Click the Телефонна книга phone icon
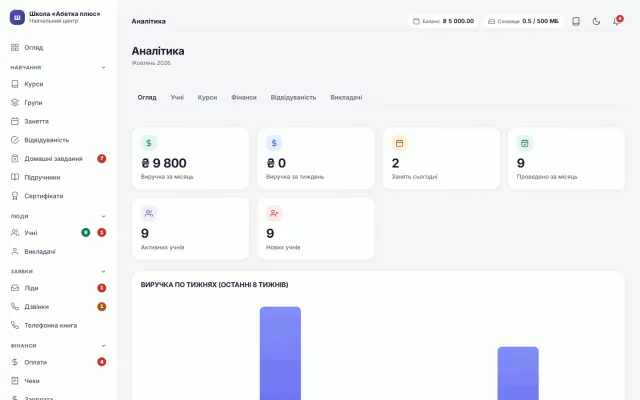This screenshot has height=400, width=640. click(x=15, y=325)
